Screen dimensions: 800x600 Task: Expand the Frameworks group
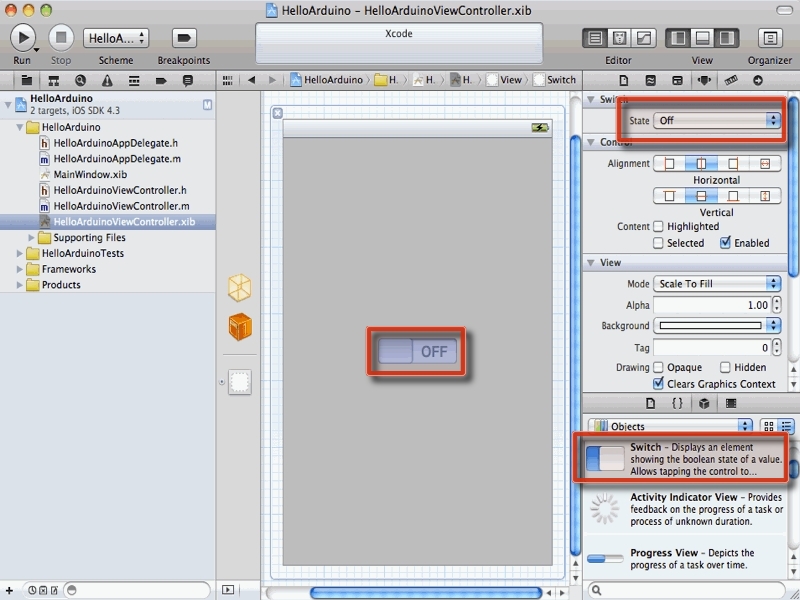click(19, 269)
